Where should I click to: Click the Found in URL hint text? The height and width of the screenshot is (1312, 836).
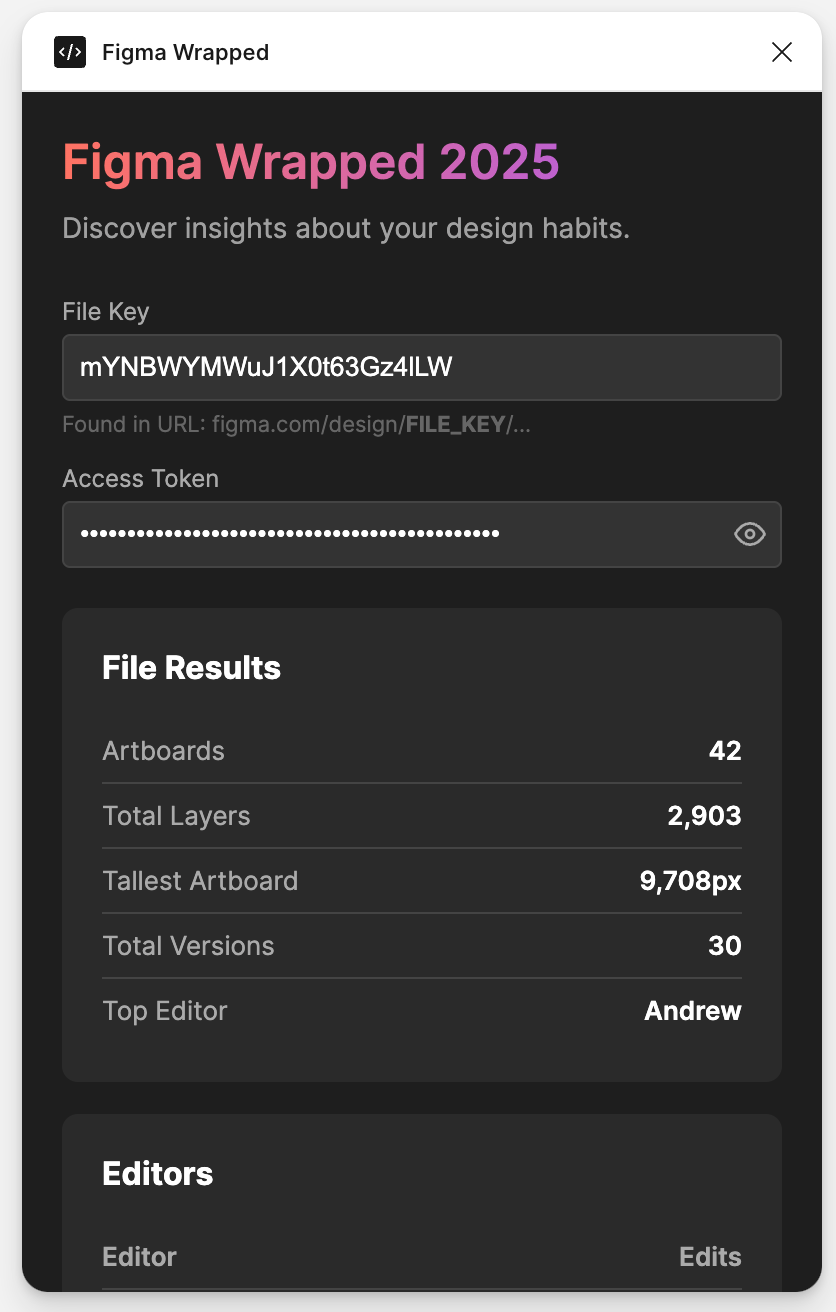click(296, 424)
